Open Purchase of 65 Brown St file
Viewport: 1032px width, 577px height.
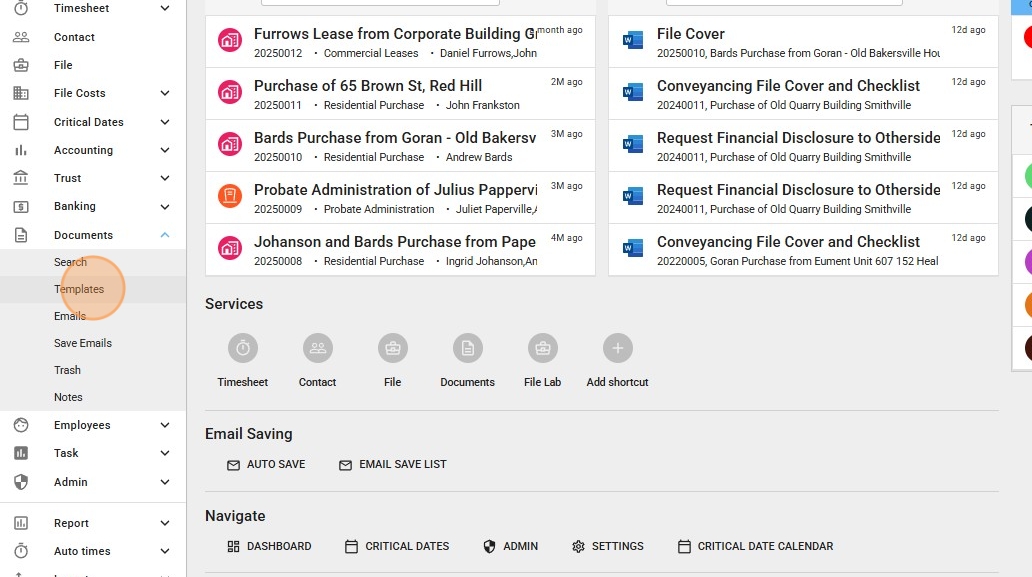tap(368, 86)
